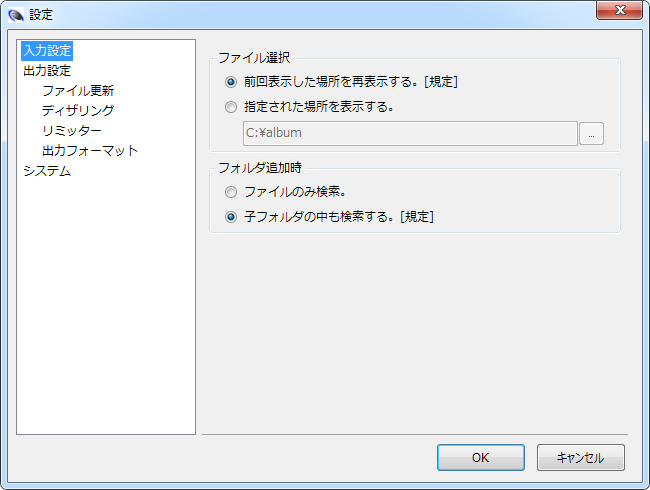650x490 pixels.
Task: Go to the ファイル更新 settings page
Action: pyautogui.click(x=78, y=90)
